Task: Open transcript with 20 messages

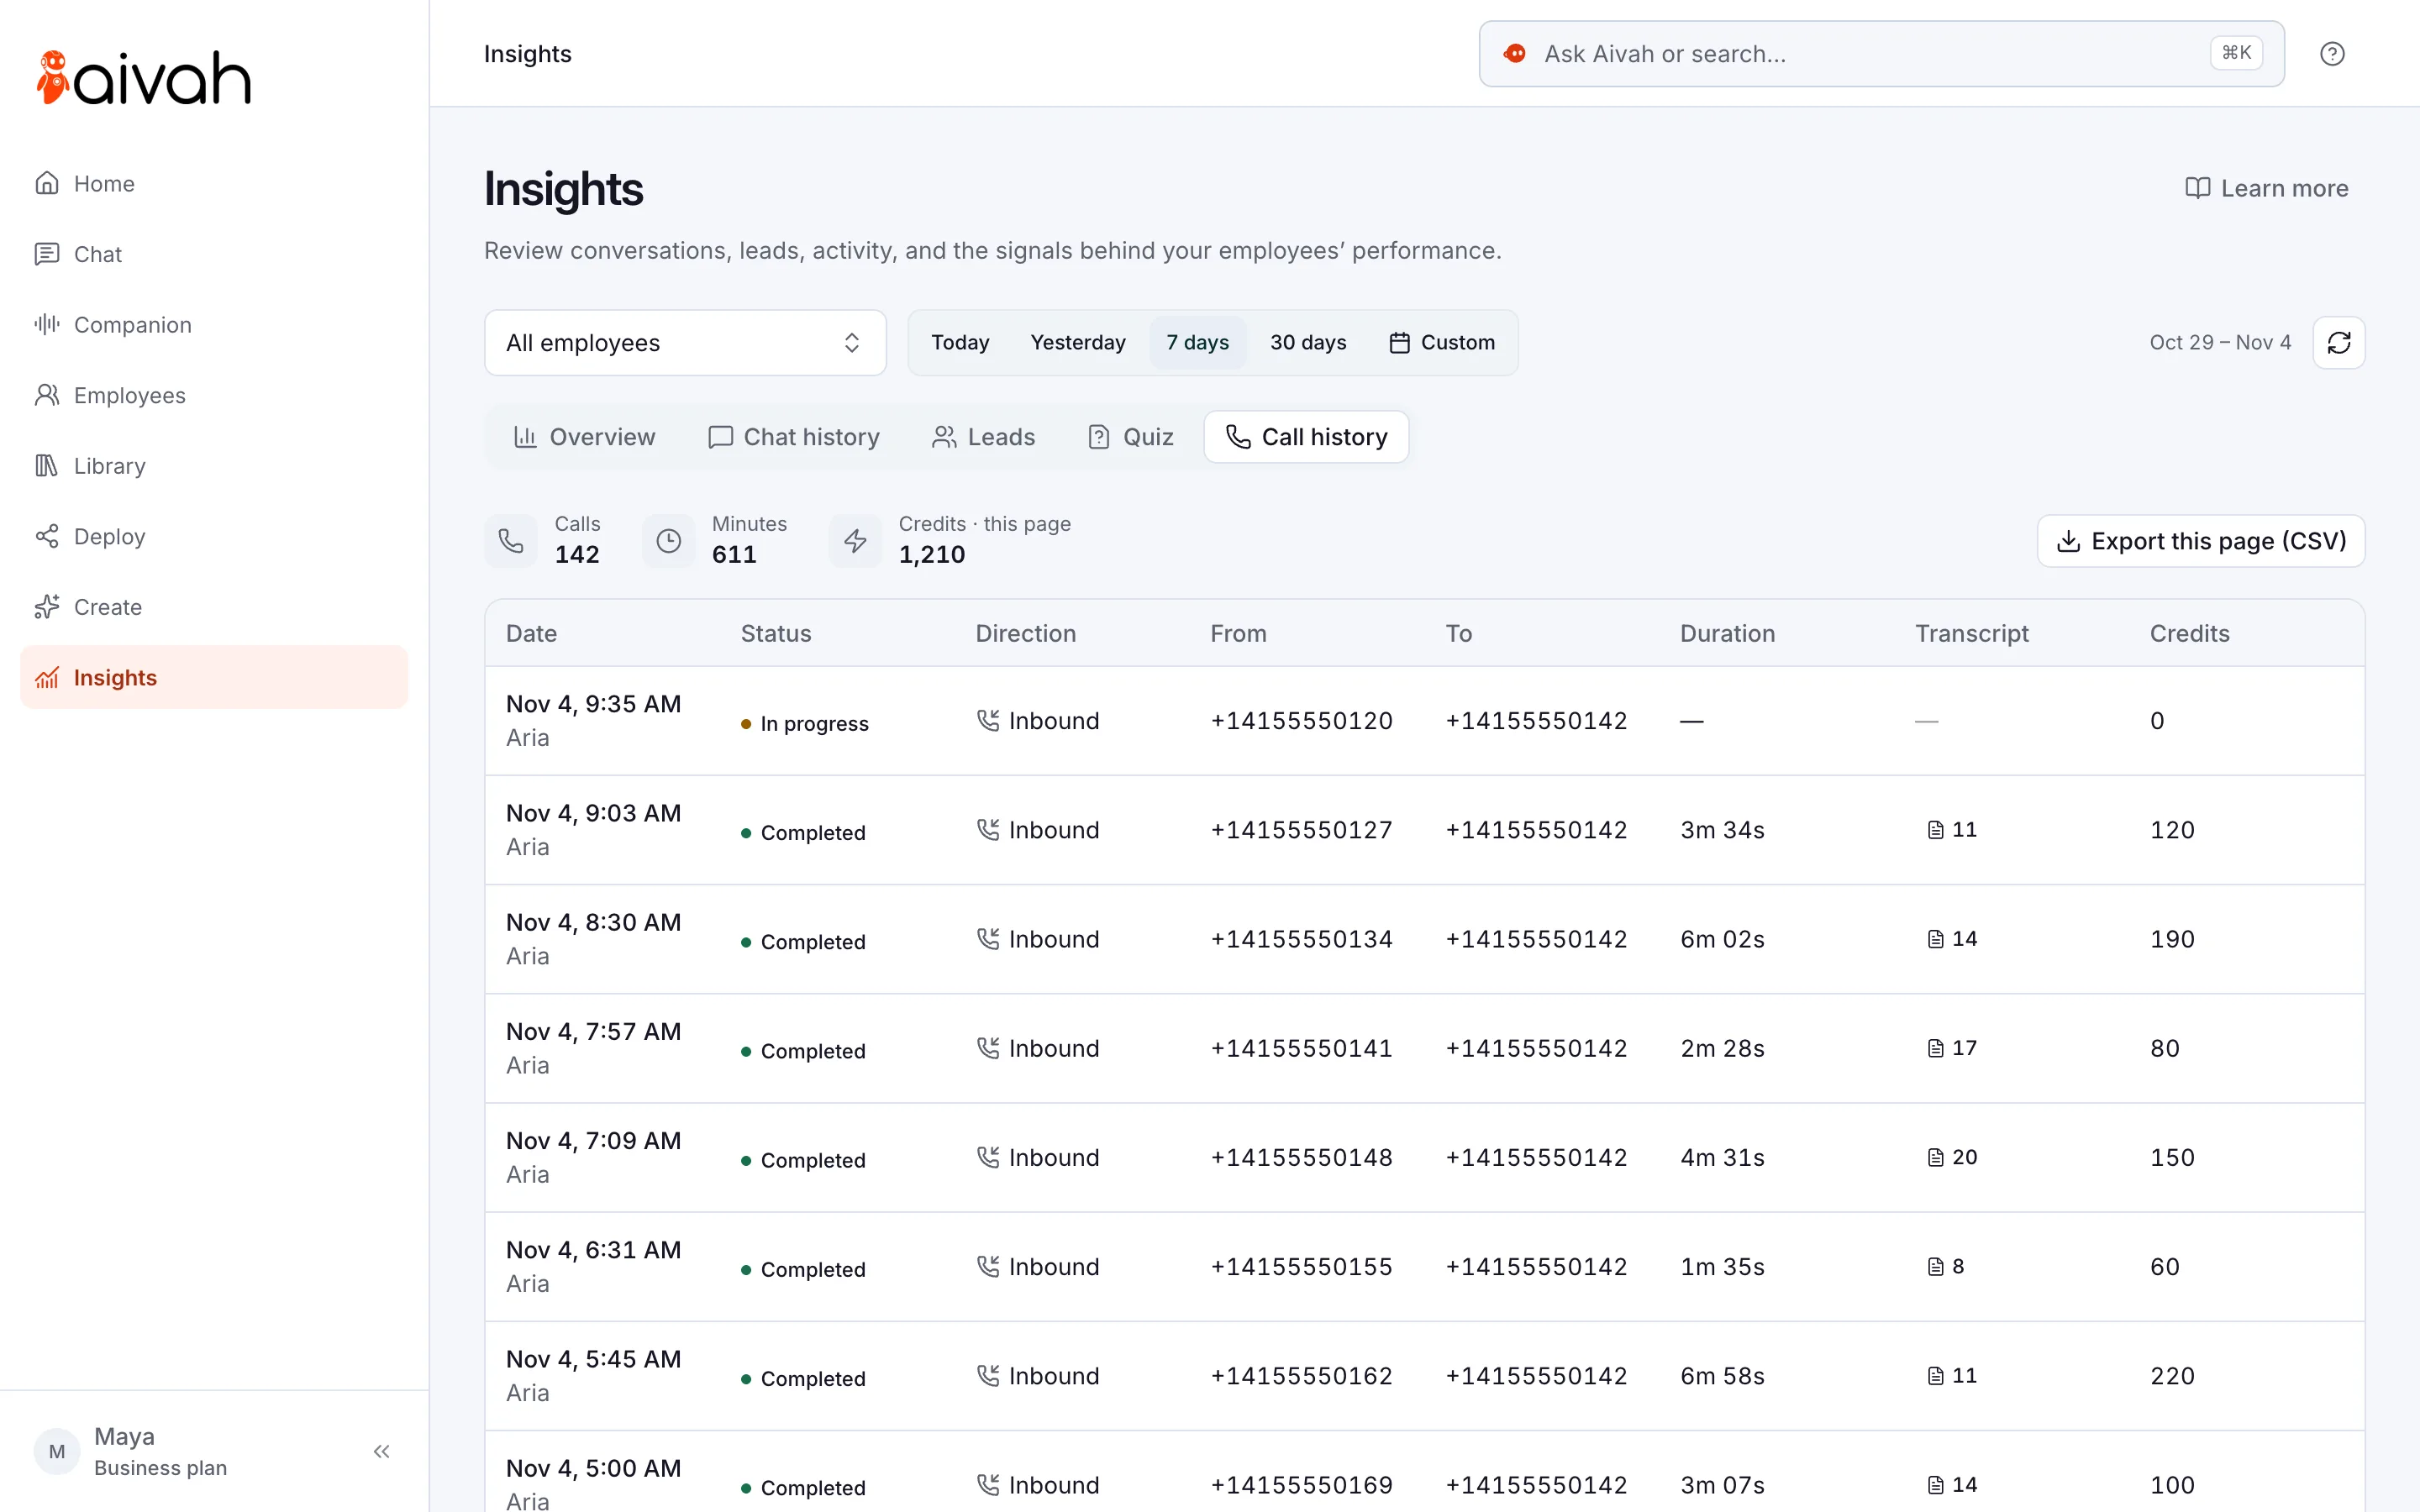Action: (1951, 1157)
